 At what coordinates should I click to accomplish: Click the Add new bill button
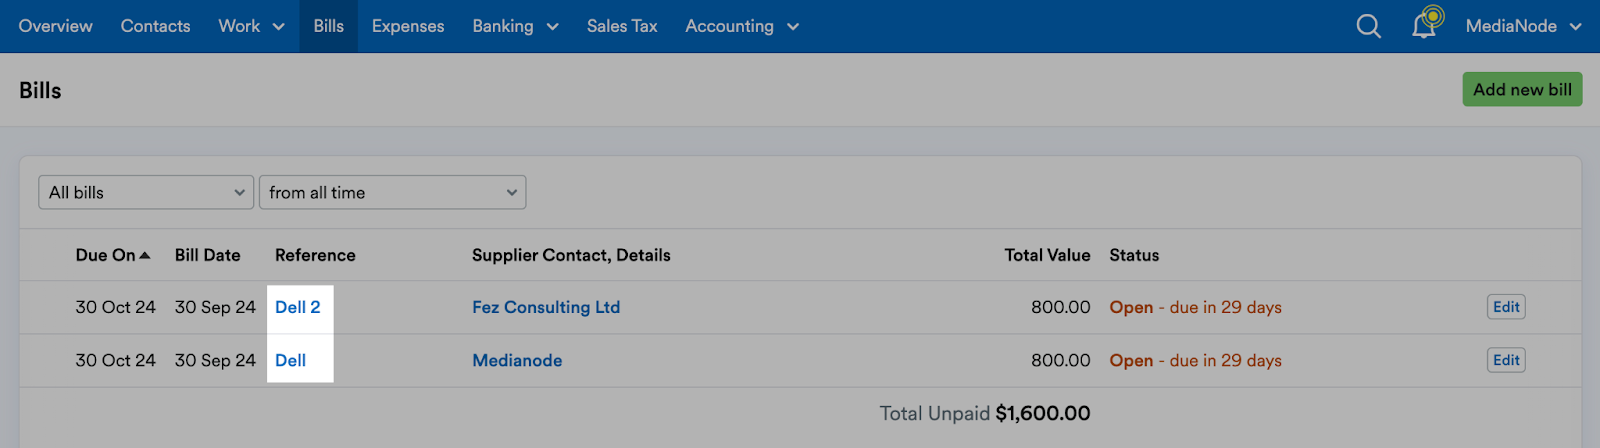click(x=1522, y=89)
